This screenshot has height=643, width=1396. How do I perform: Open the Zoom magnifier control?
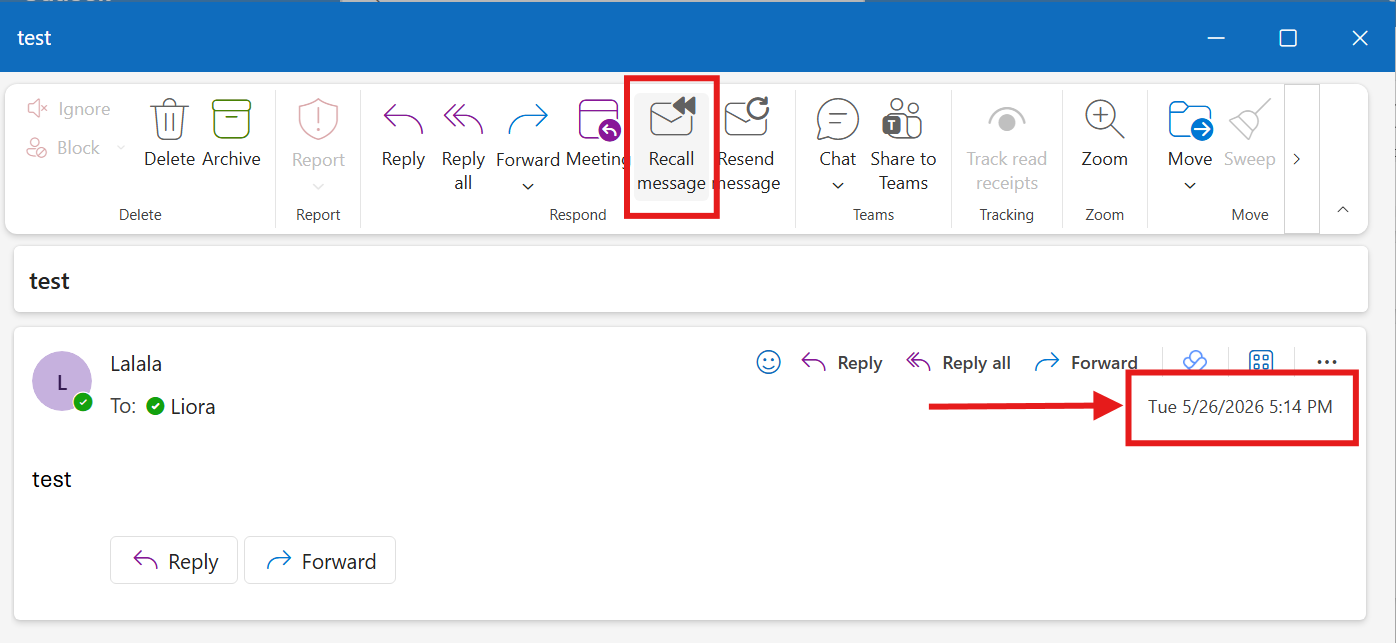tap(1104, 120)
